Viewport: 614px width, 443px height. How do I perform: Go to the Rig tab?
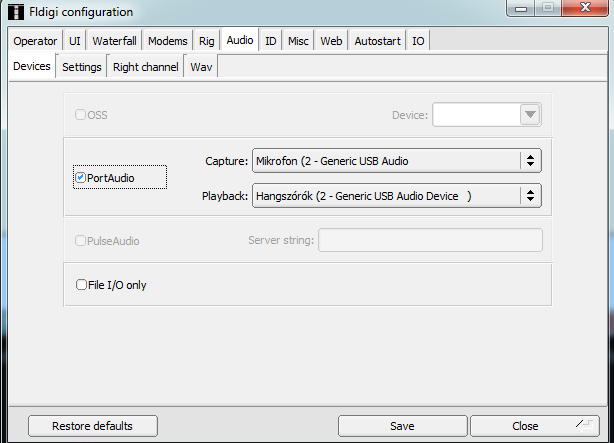click(206, 41)
